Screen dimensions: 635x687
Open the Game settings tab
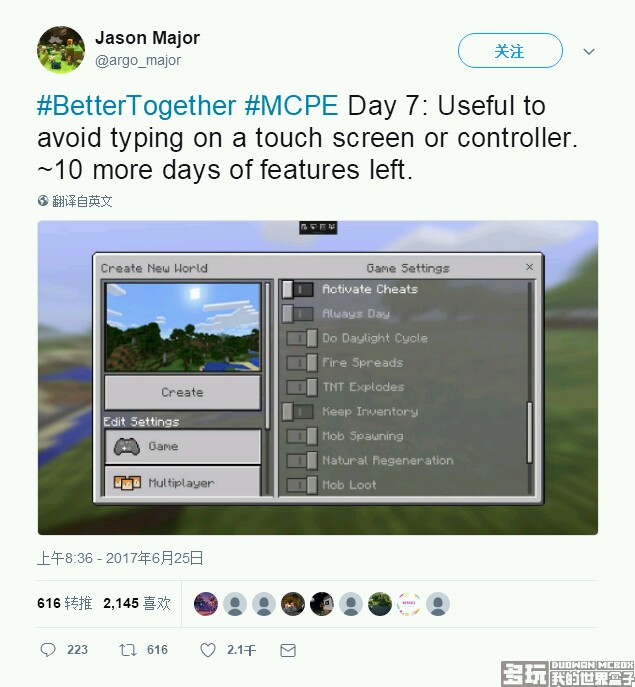(x=183, y=446)
